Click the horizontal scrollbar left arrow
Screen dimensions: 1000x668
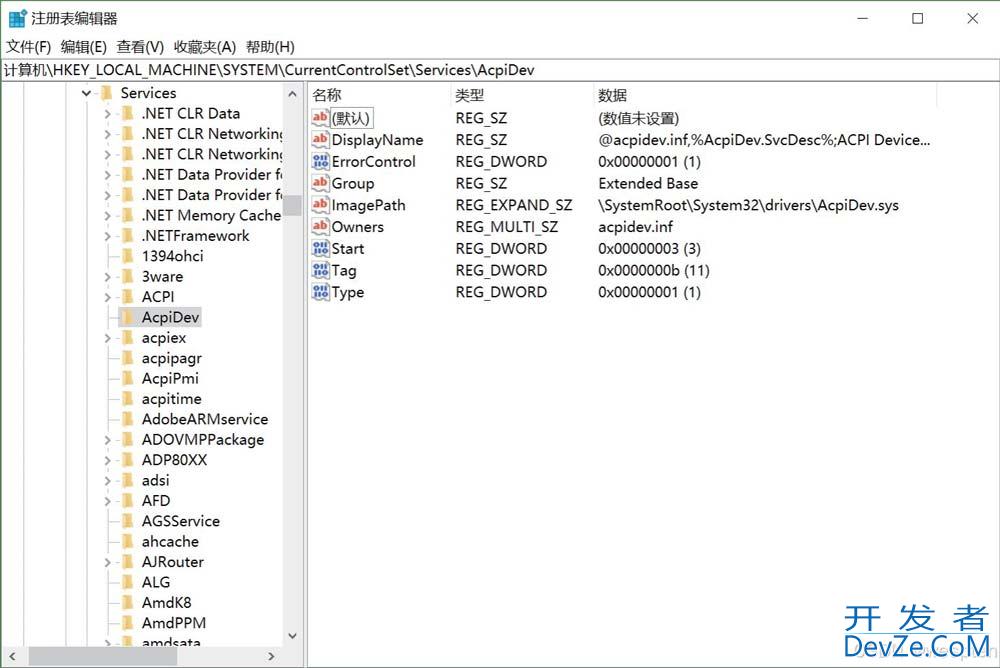[12, 656]
